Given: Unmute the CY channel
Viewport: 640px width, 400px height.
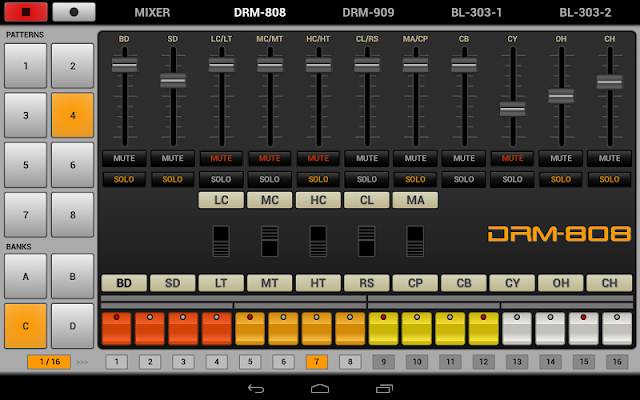Looking at the screenshot, I should click(512, 158).
